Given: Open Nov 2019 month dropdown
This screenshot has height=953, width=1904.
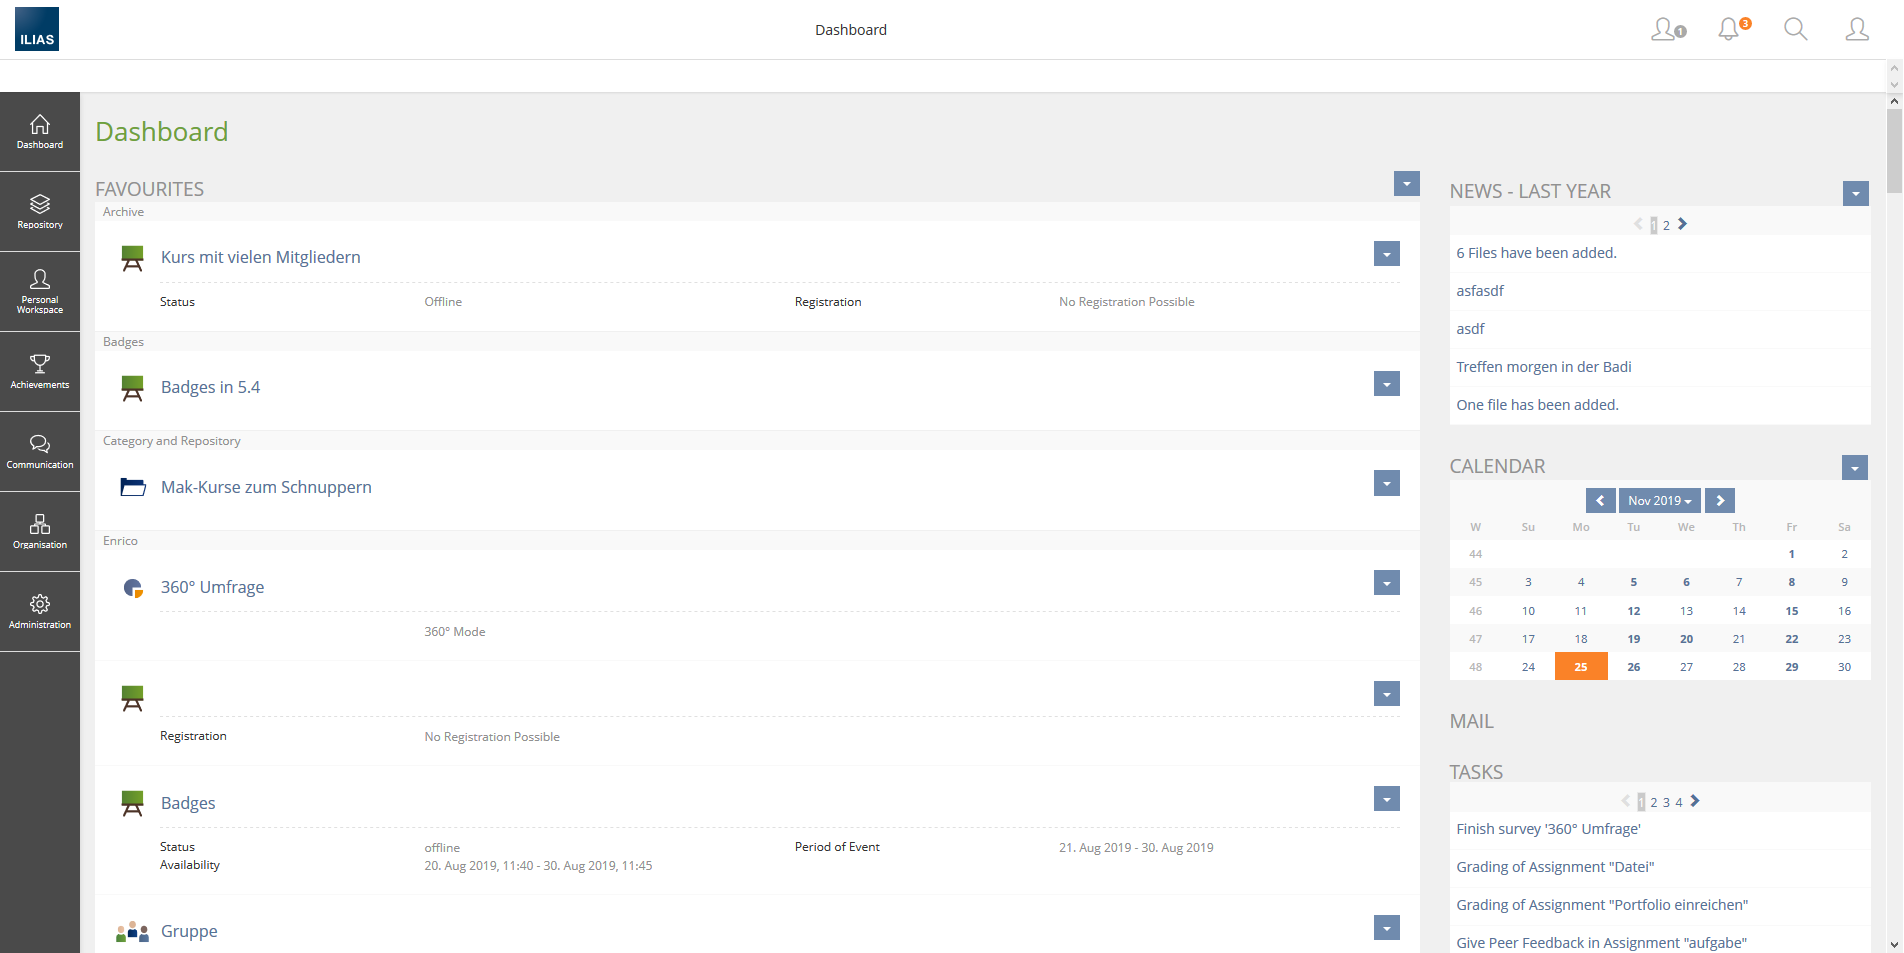Looking at the screenshot, I should [x=1659, y=501].
